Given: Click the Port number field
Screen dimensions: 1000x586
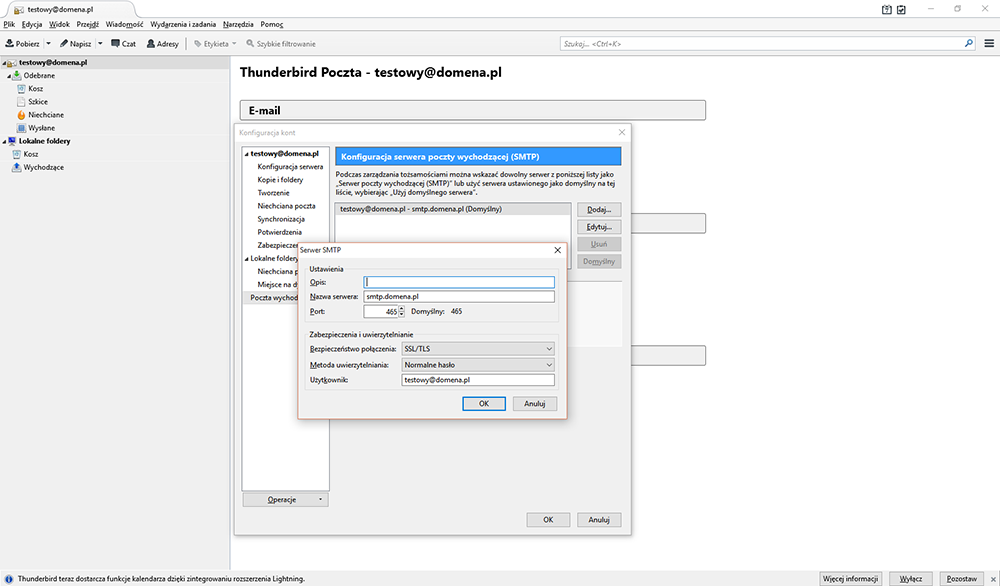Looking at the screenshot, I should 381,312.
